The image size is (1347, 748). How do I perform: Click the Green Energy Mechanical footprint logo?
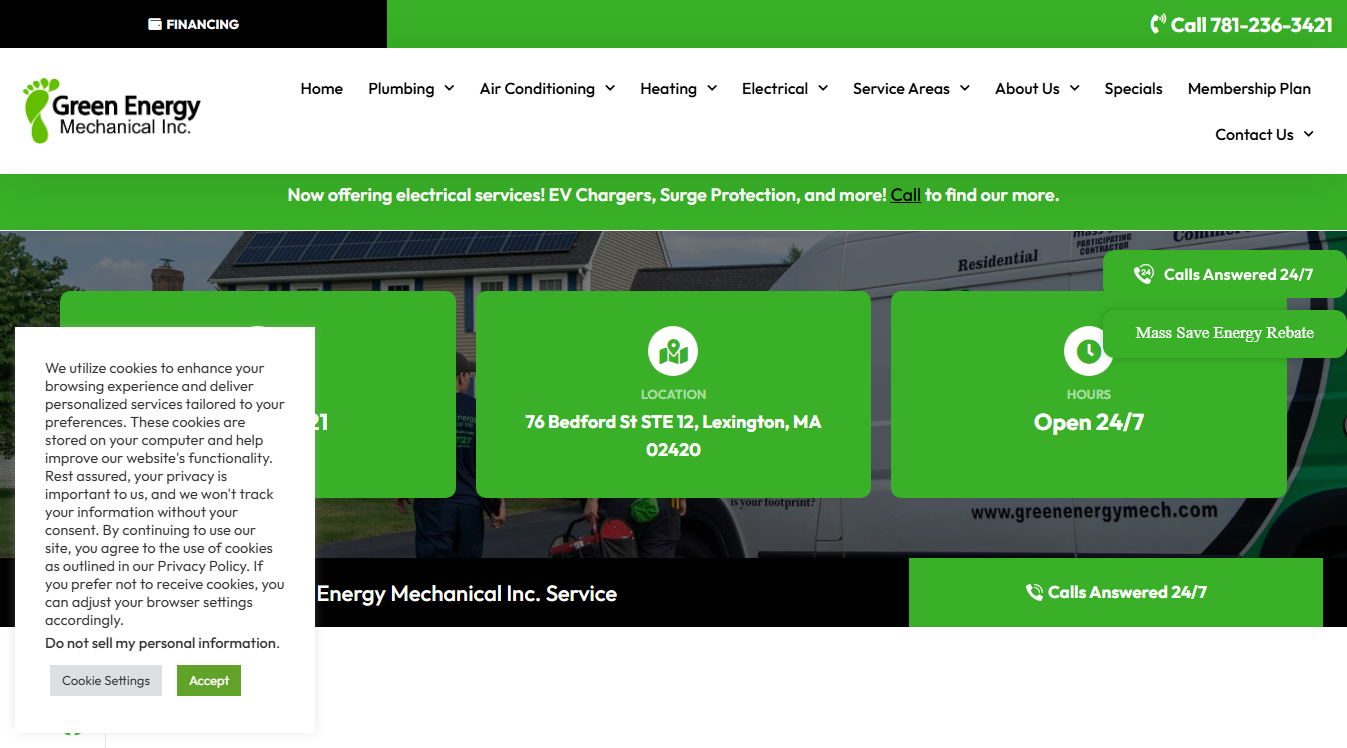[112, 111]
